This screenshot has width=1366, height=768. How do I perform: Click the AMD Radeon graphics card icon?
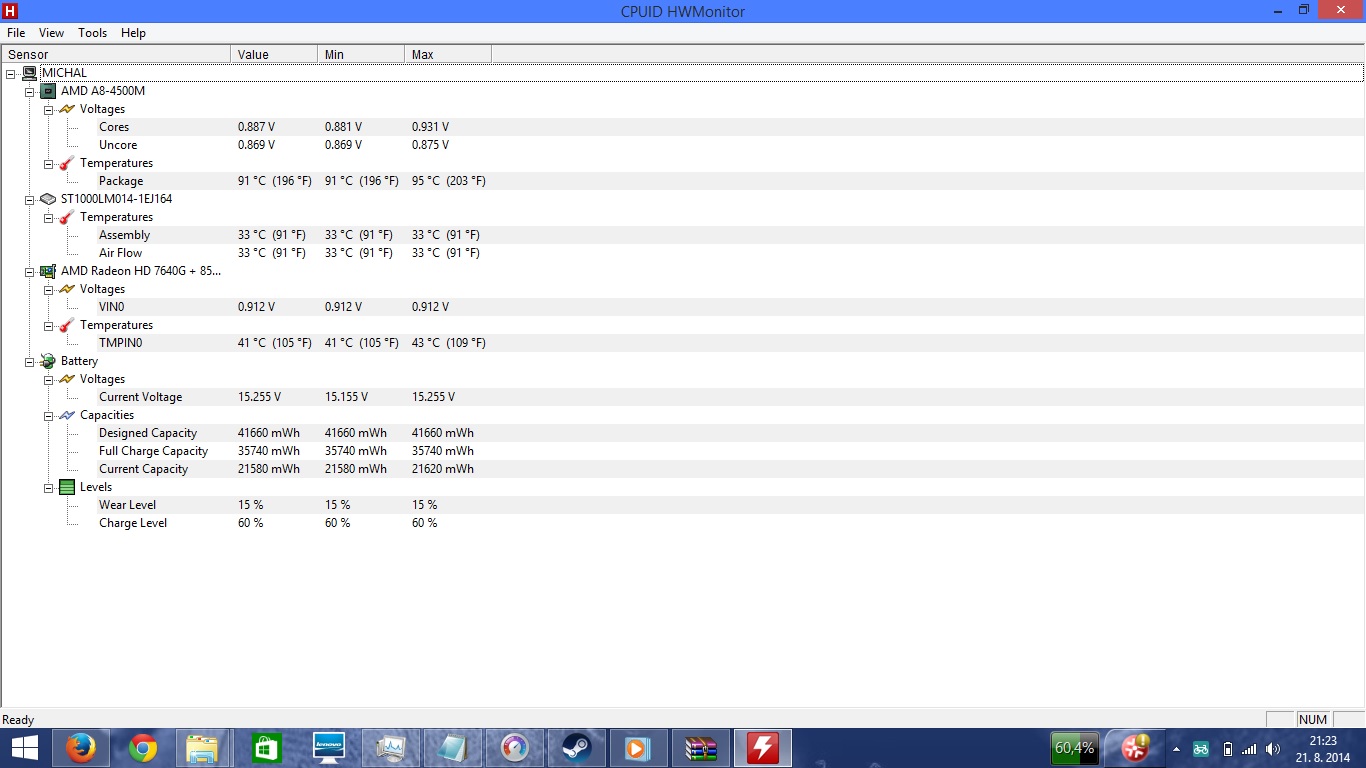pyautogui.click(x=48, y=271)
